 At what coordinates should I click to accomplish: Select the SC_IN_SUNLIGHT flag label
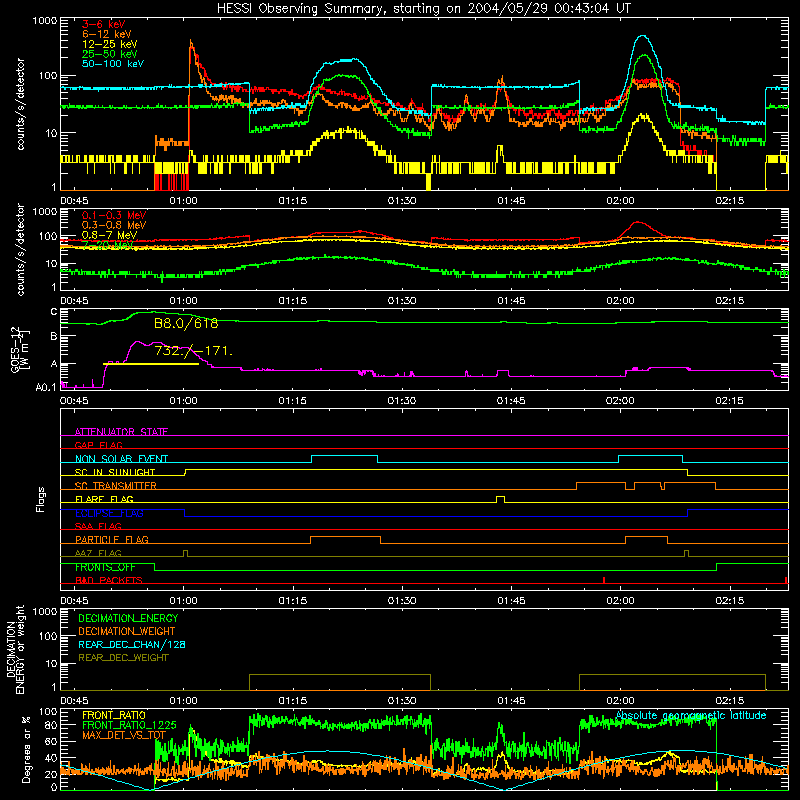point(115,472)
